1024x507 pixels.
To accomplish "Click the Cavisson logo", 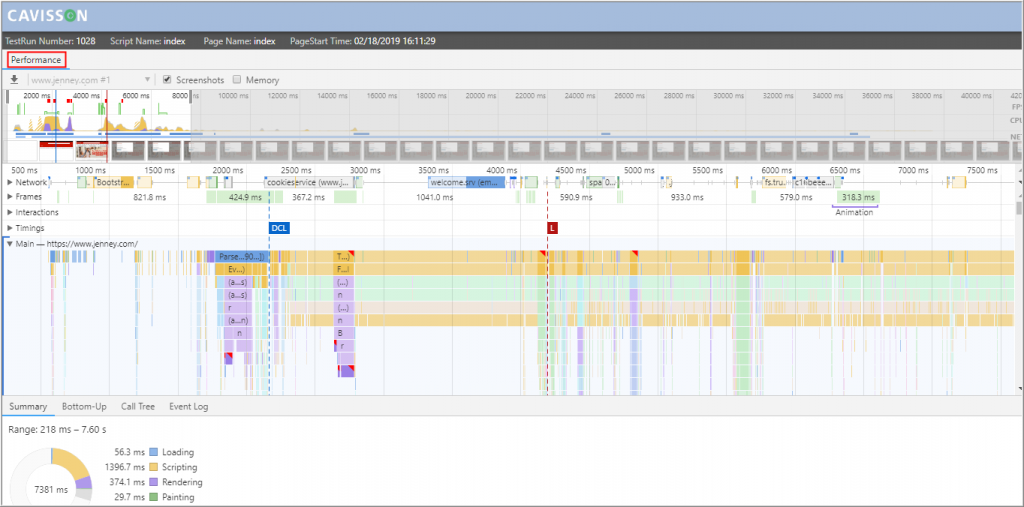I will click(x=47, y=16).
